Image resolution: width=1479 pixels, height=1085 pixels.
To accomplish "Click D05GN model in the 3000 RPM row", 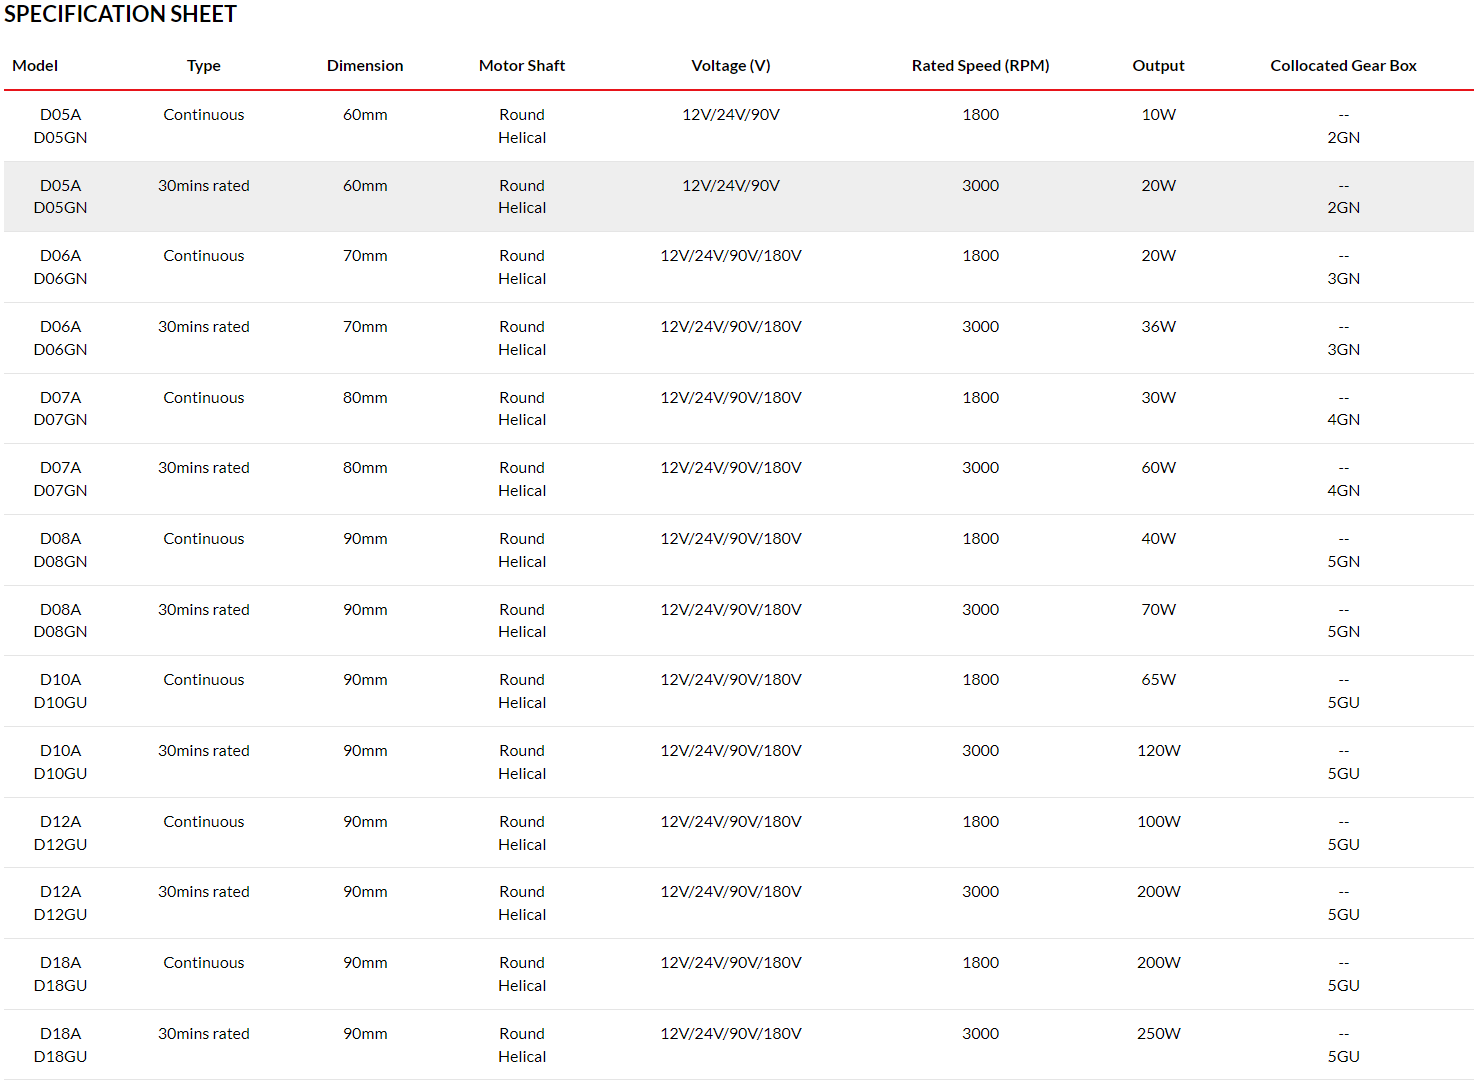I will [x=61, y=207].
